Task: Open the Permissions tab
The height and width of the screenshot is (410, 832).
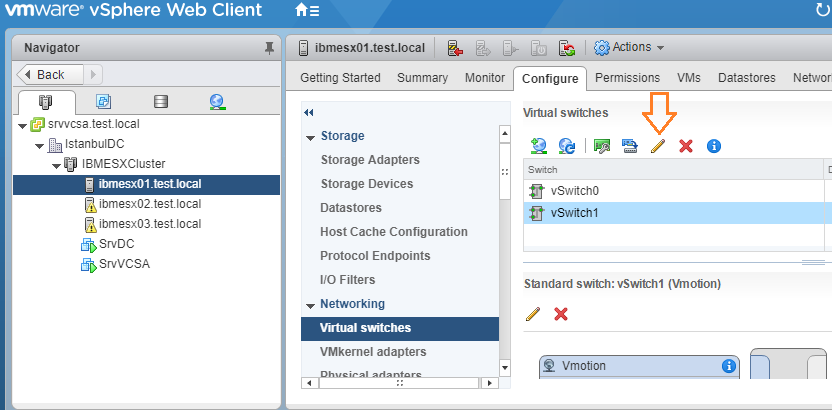Action: (628, 78)
